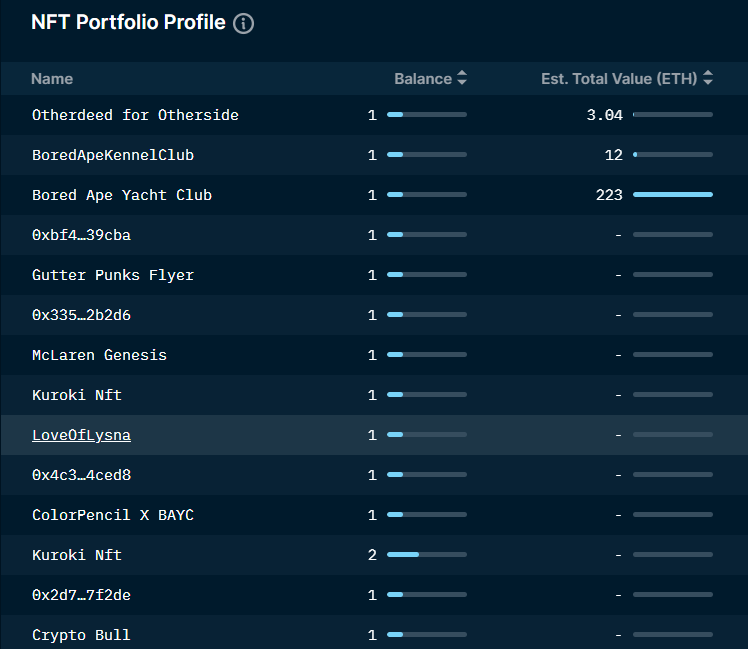Click the 223 ETH value of Bored Ape Yacht Club

pos(609,195)
